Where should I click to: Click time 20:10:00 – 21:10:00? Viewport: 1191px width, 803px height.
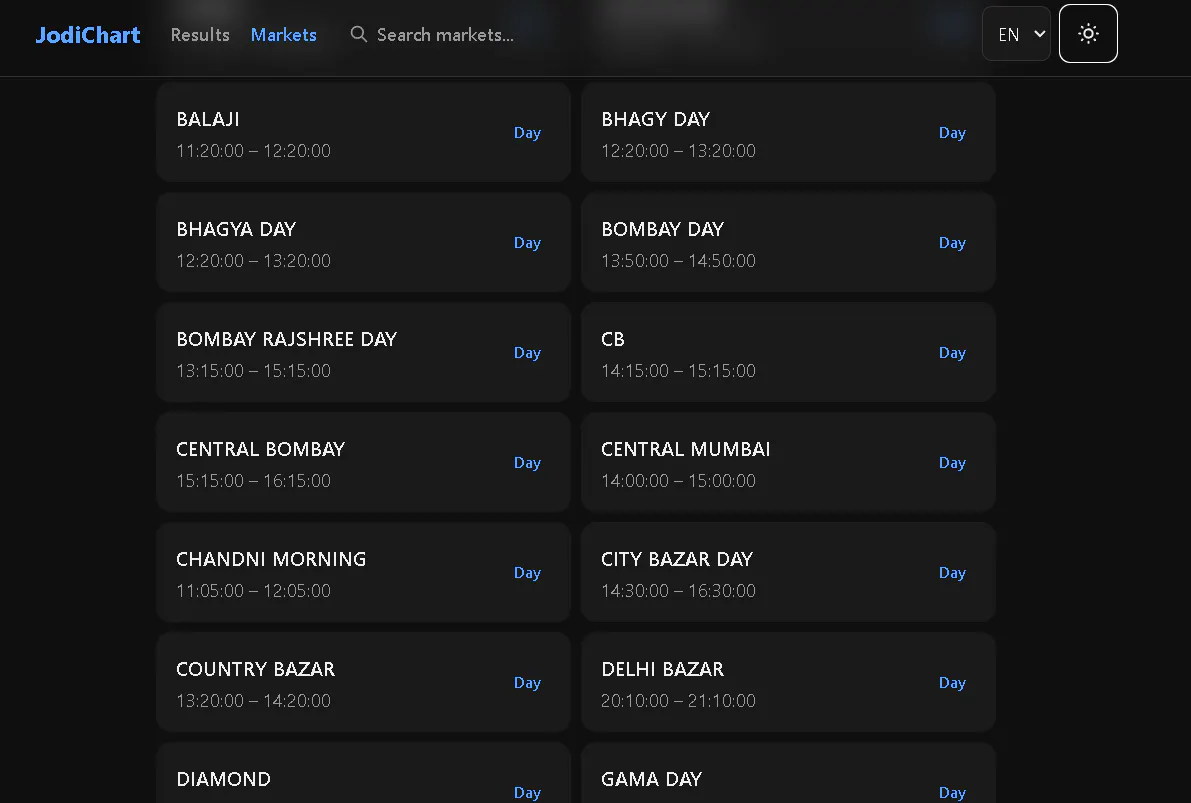point(678,701)
